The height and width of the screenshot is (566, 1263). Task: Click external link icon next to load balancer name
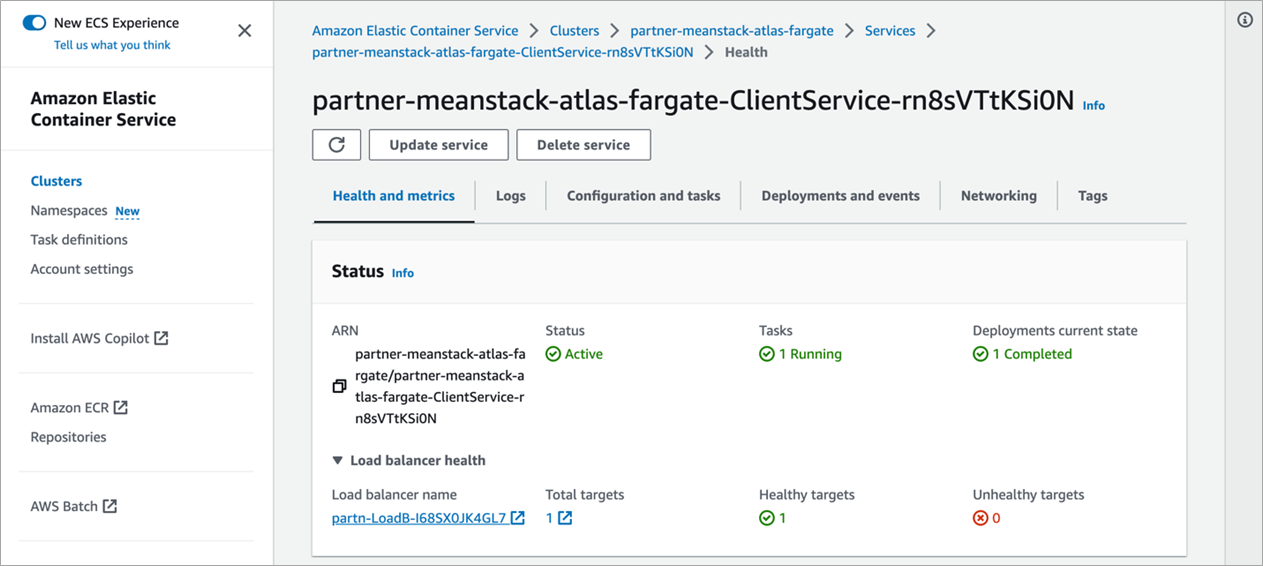click(518, 518)
